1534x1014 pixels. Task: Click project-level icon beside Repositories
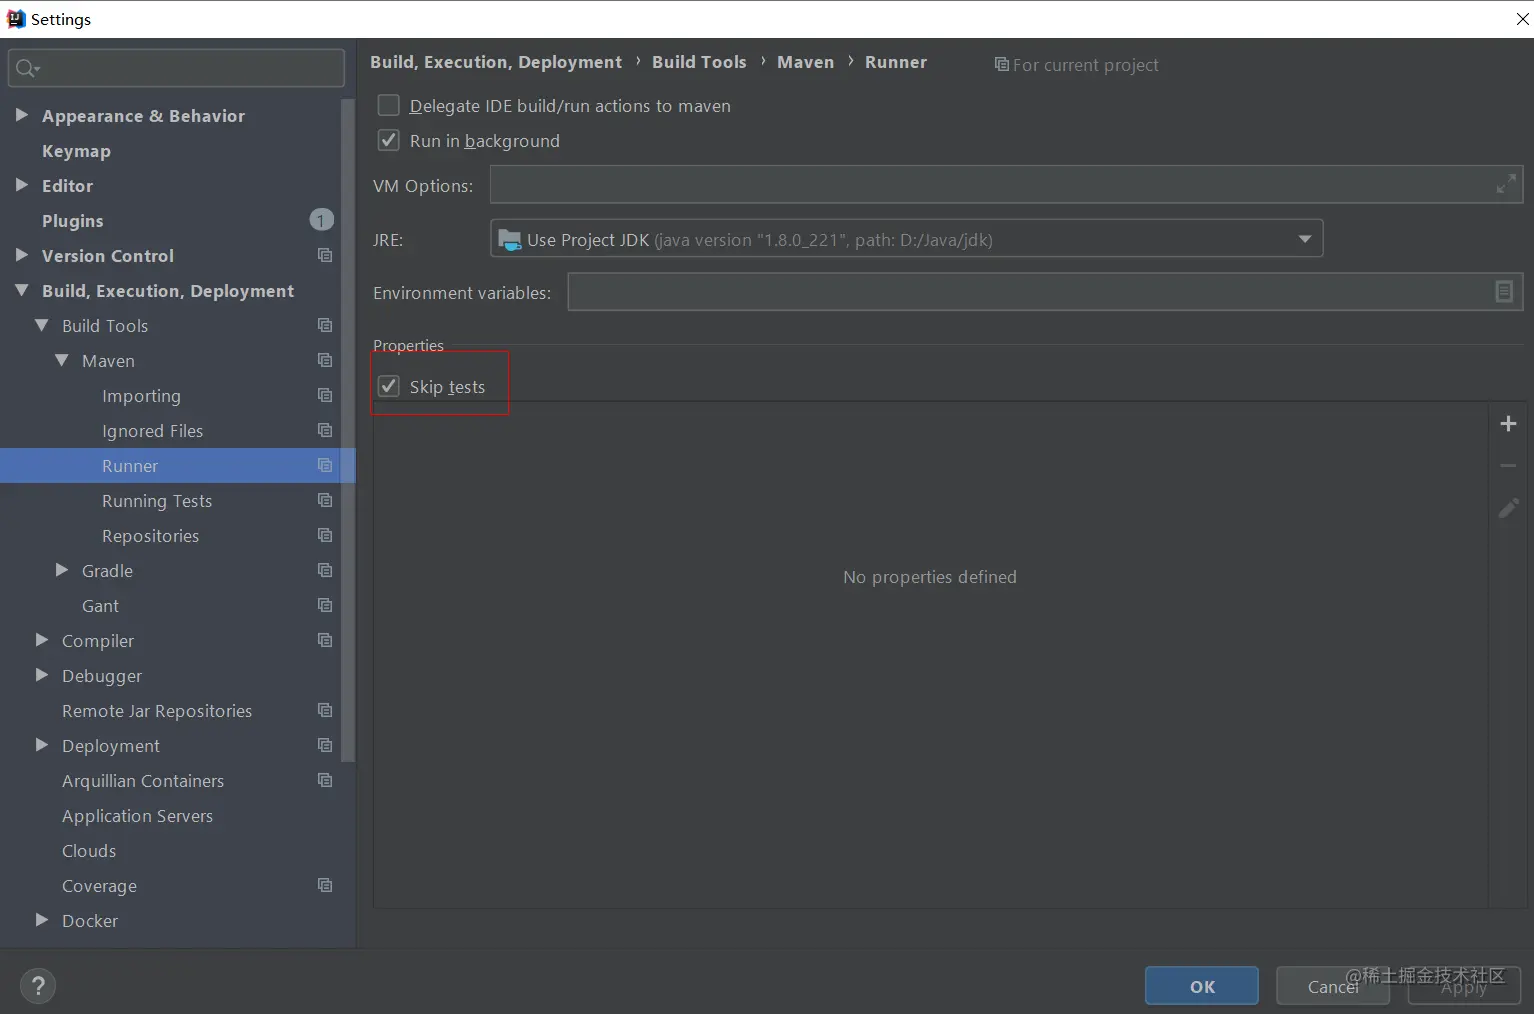[325, 535]
